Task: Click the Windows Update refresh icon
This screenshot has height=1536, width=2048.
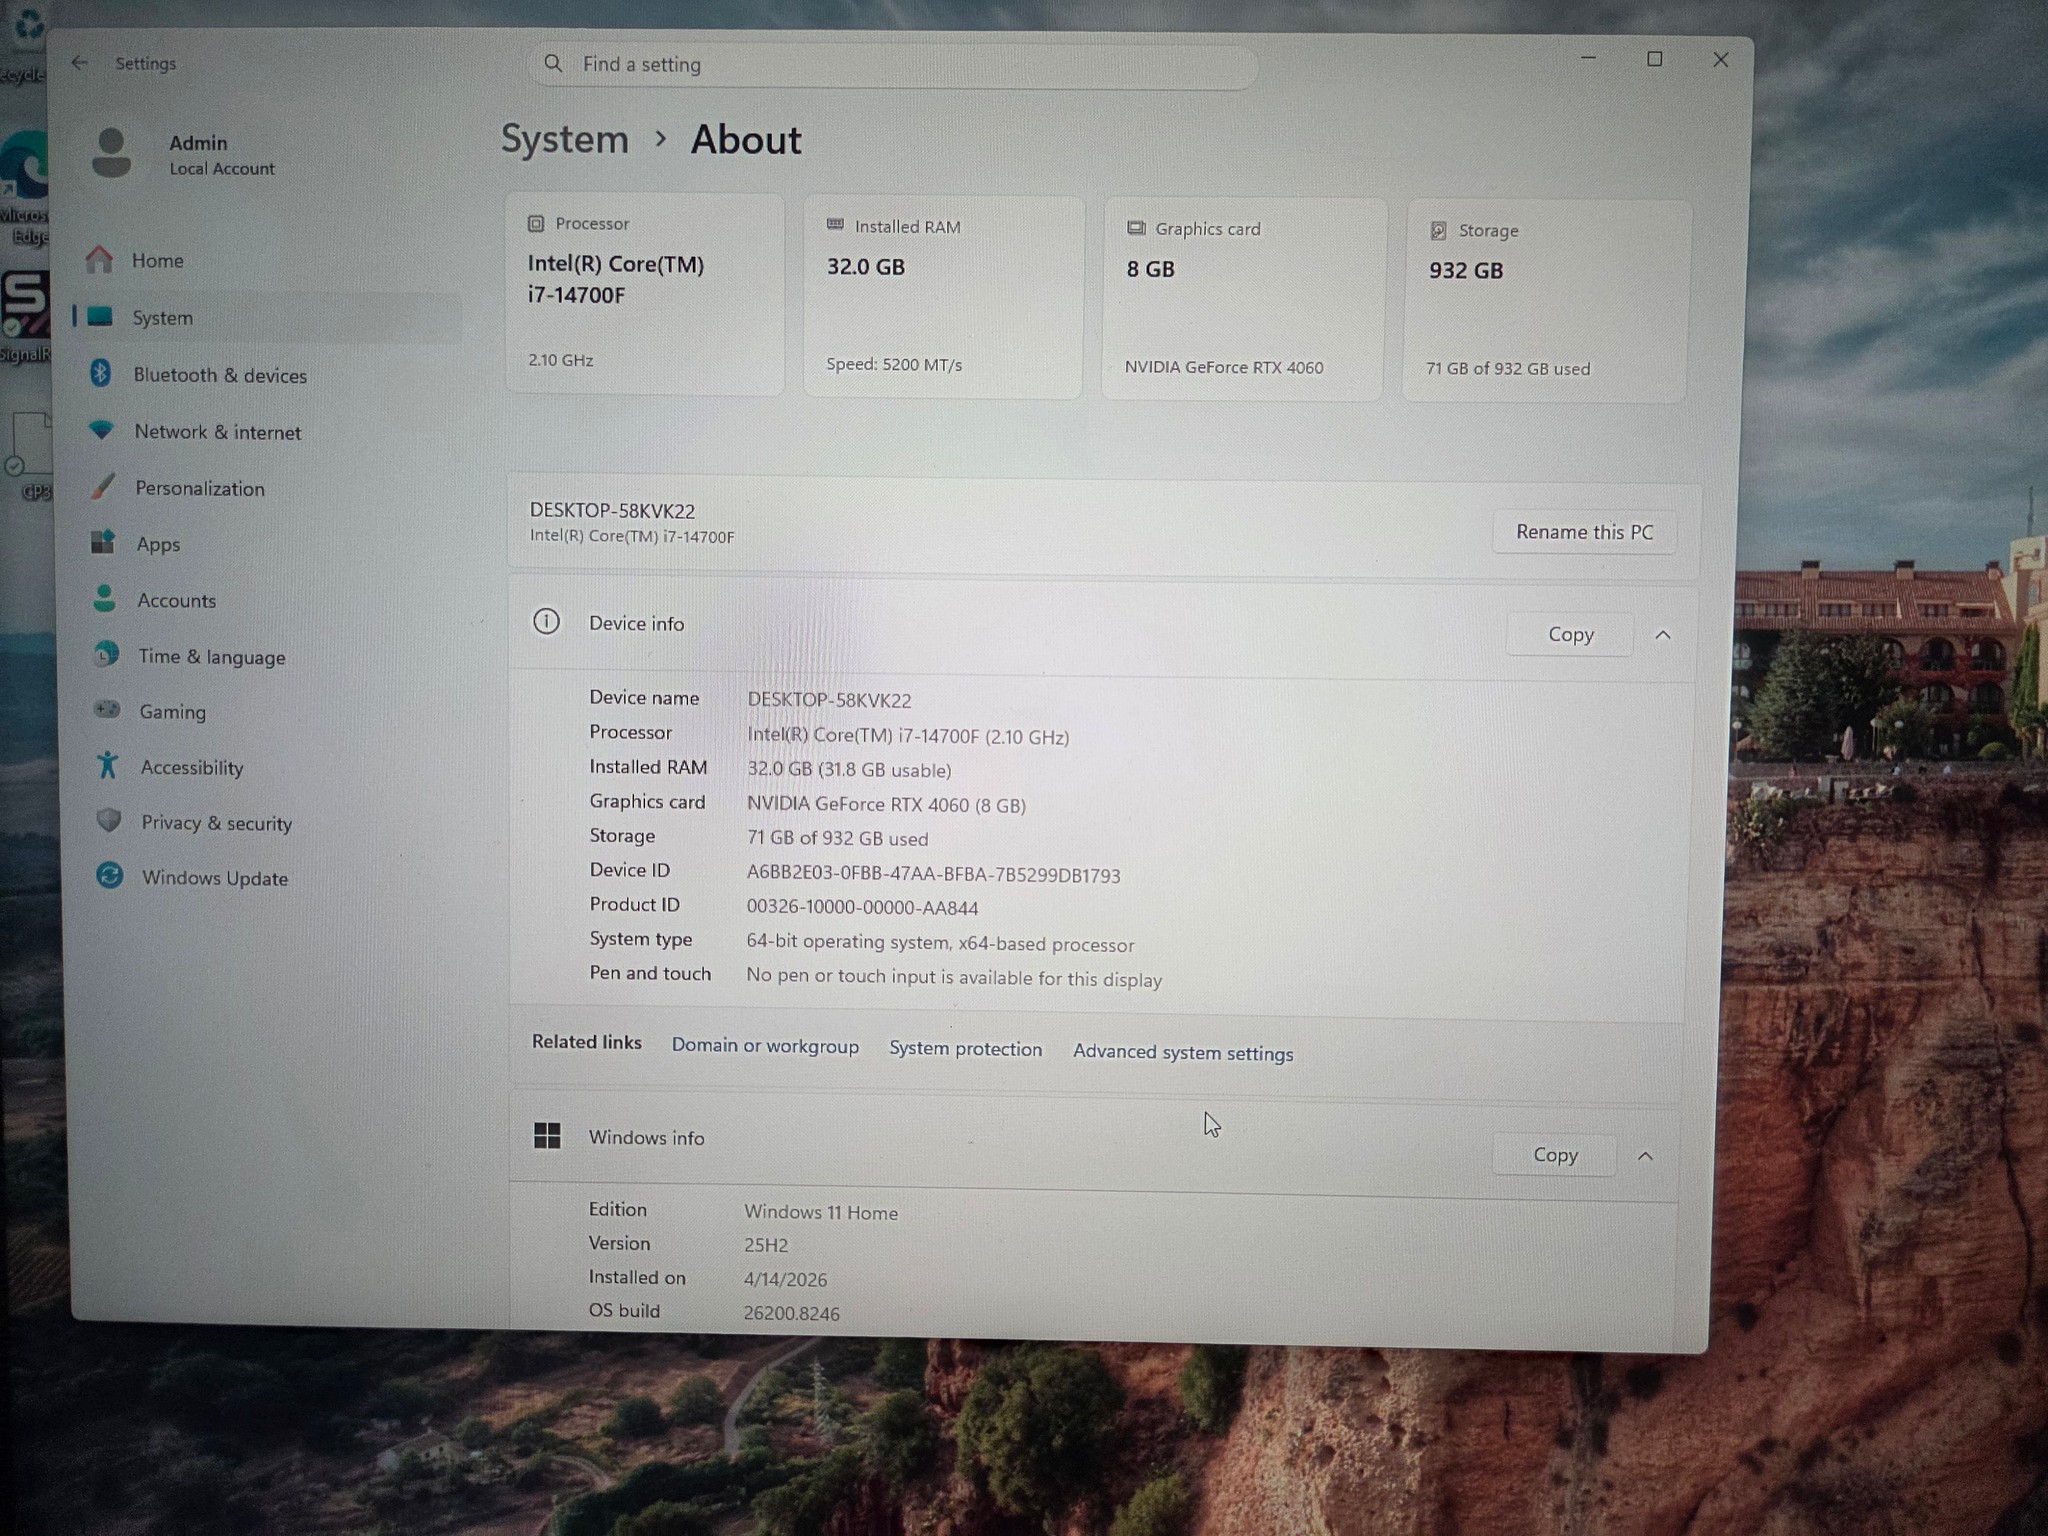Action: click(110, 876)
